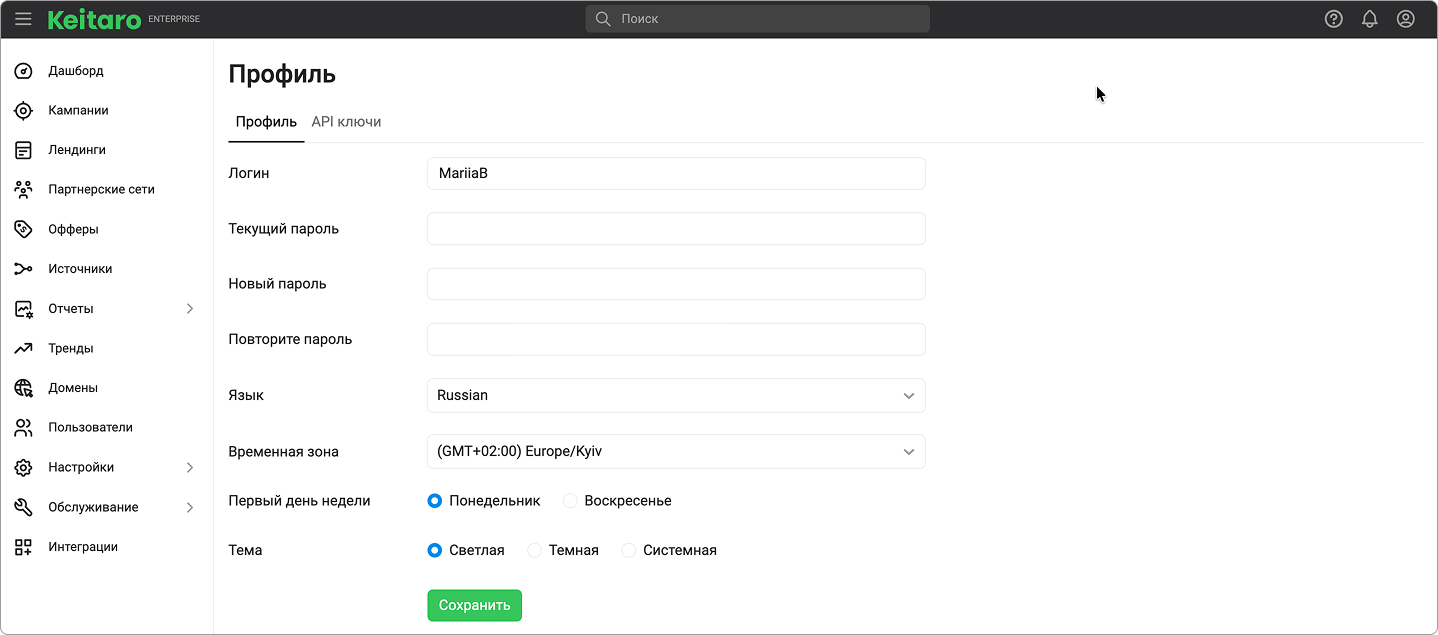Open Офферы in the sidebar
Image resolution: width=1438 pixels, height=635 pixels.
pos(73,229)
